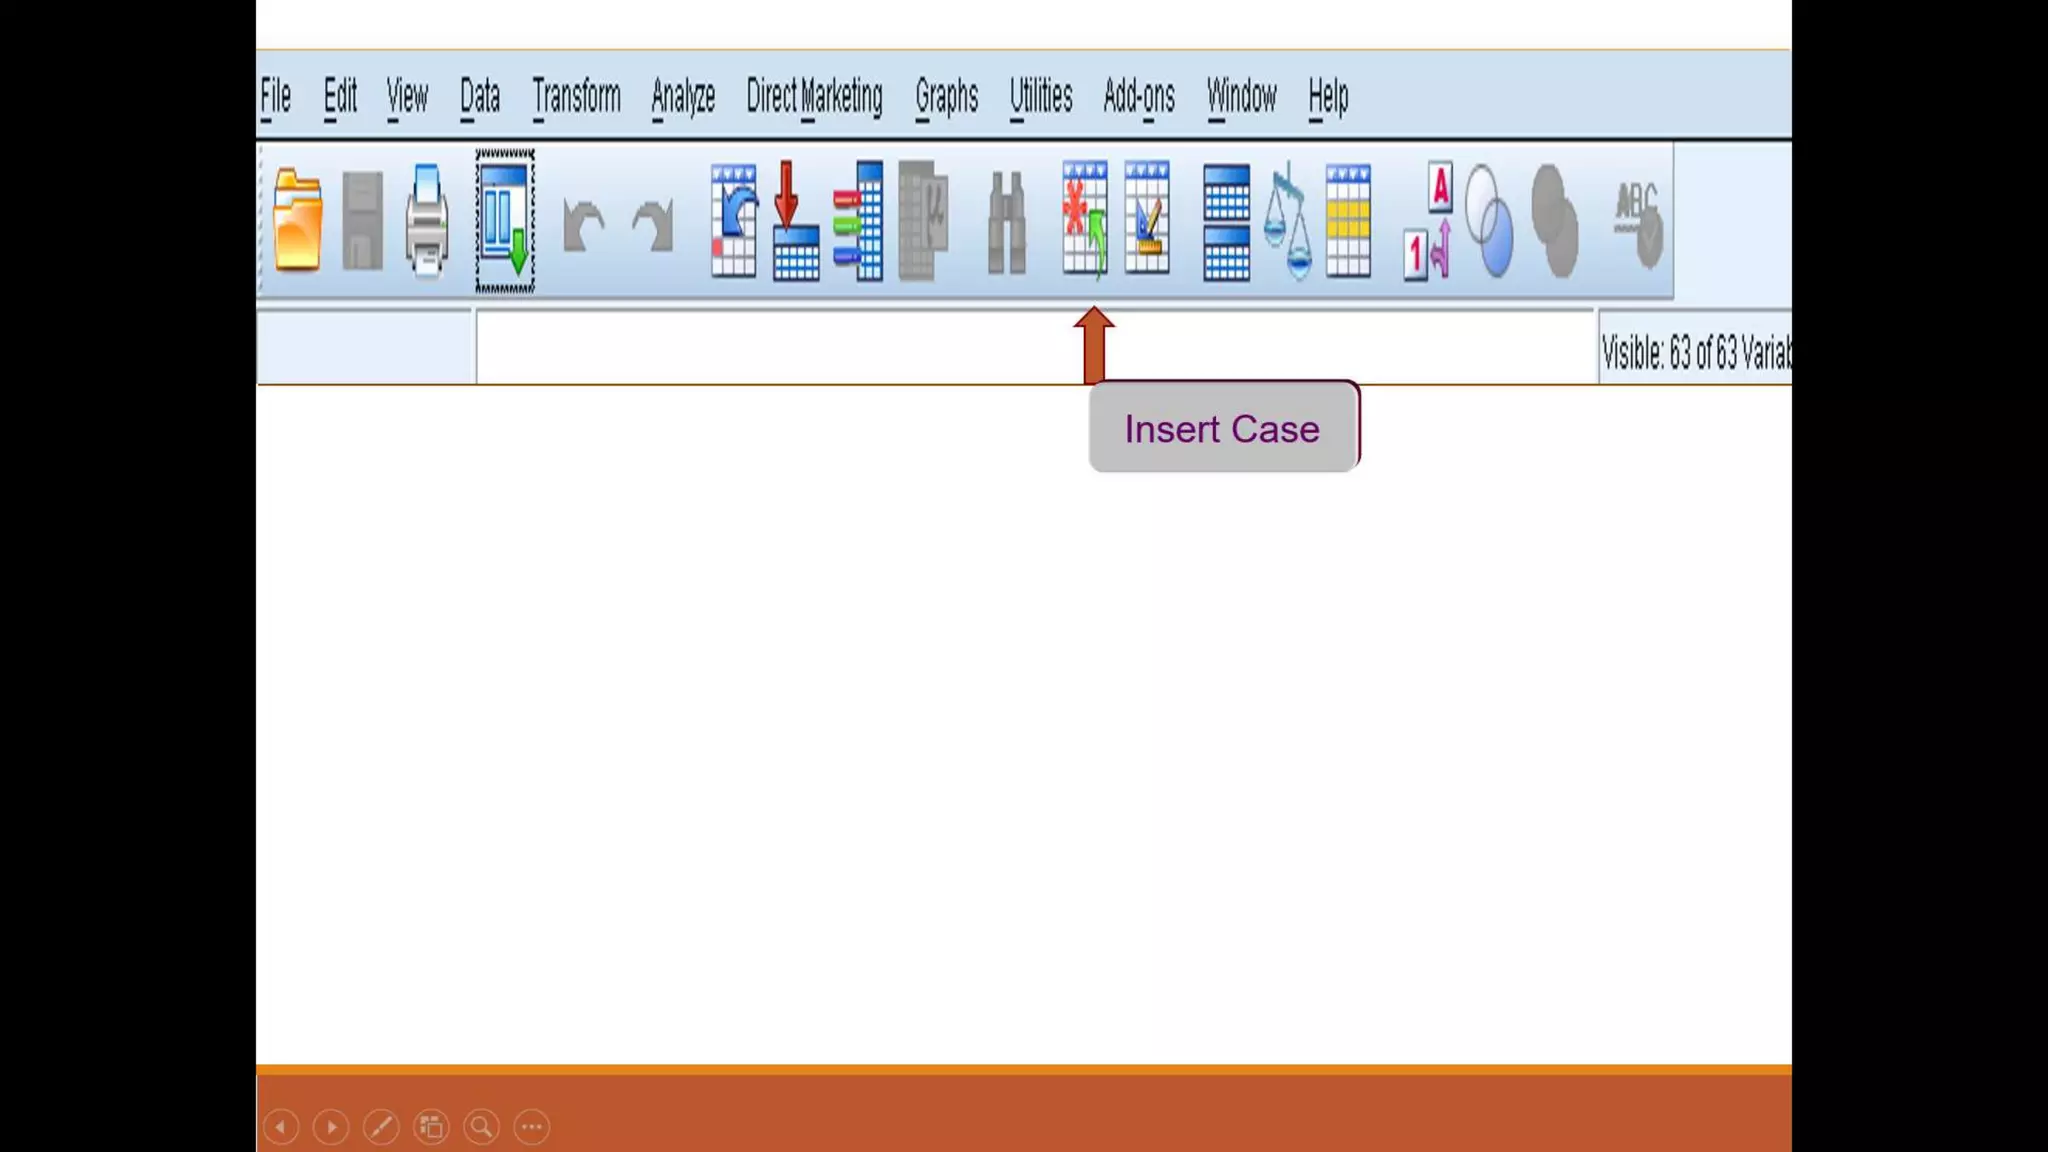Click the Insert Cases toolbar icon
2048x1152 pixels.
pyautogui.click(x=1084, y=219)
